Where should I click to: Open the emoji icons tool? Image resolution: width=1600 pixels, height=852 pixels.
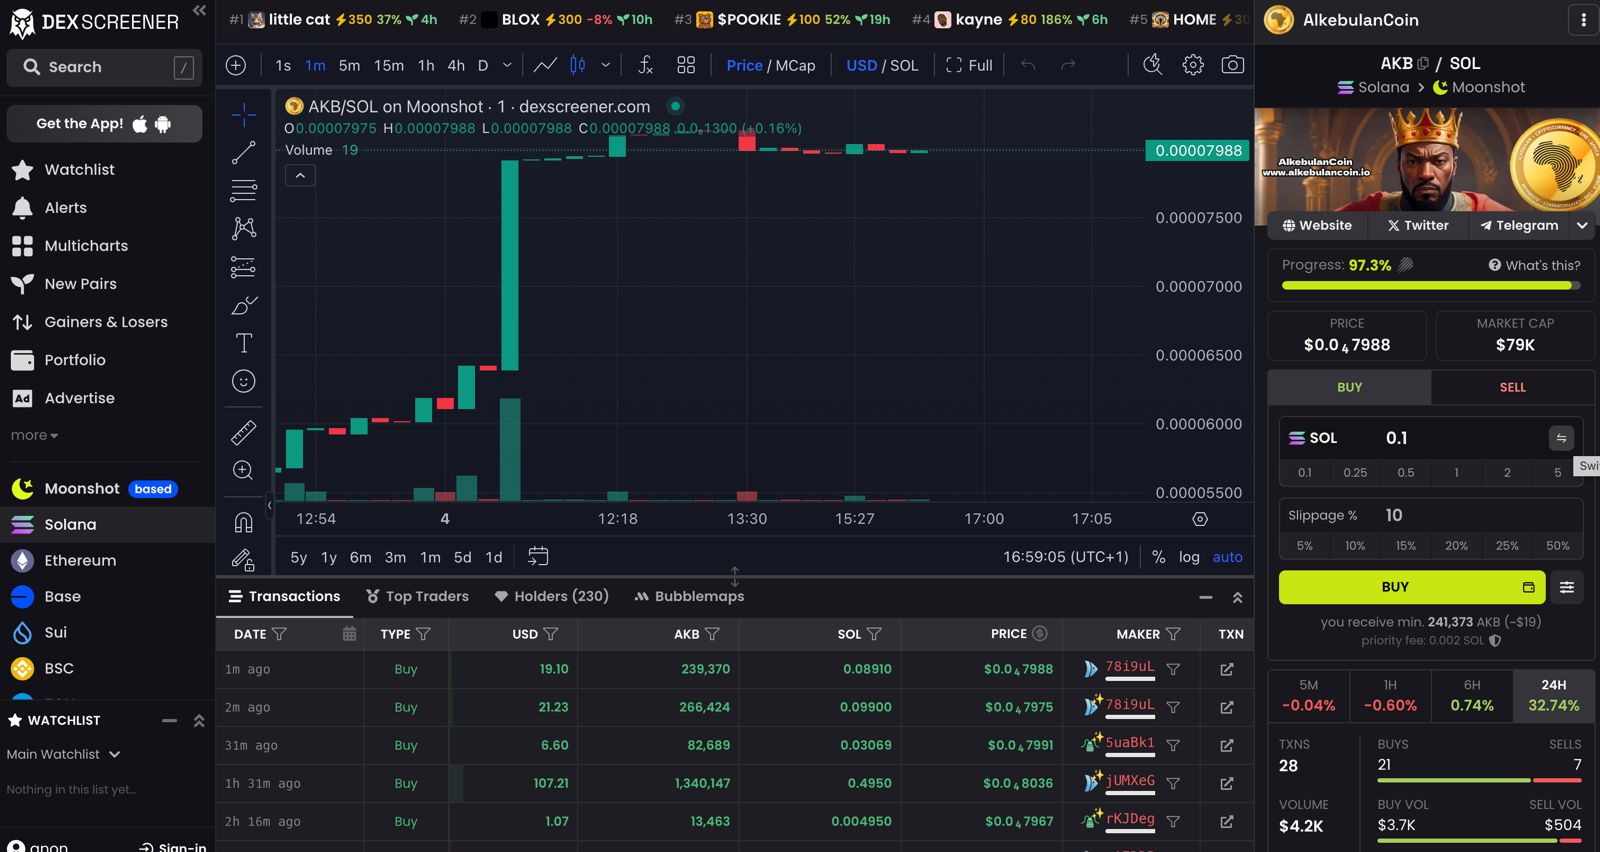pos(243,381)
